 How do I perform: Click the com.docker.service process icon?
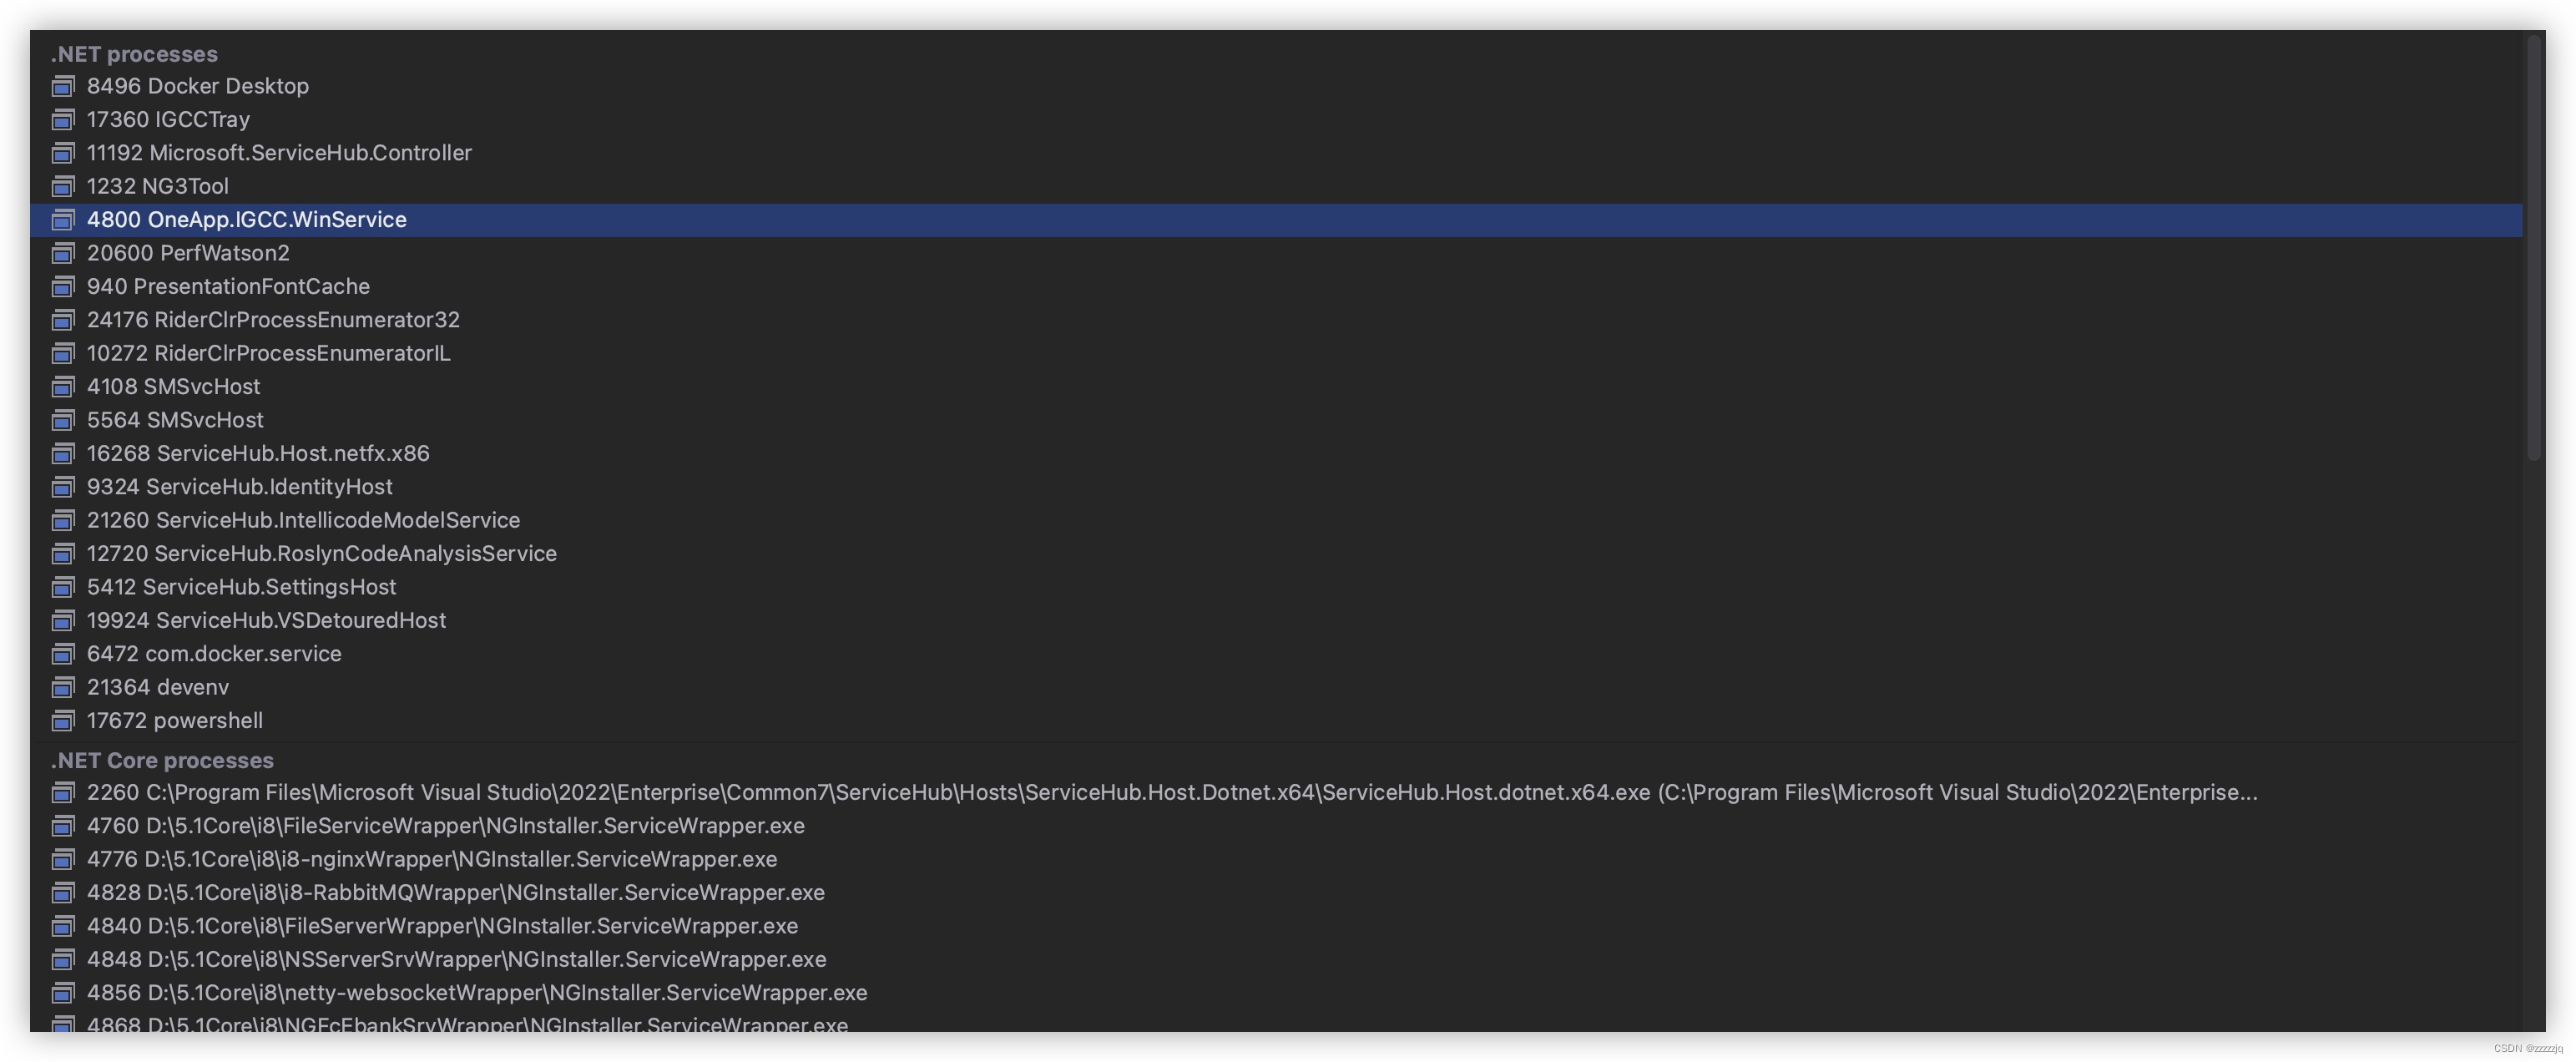click(62, 653)
